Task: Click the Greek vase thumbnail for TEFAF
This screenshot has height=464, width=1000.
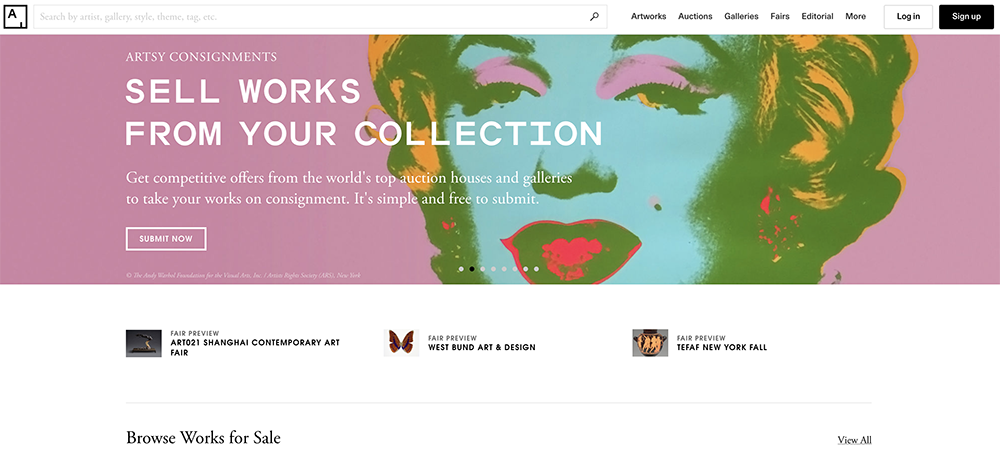Action: 650,343
